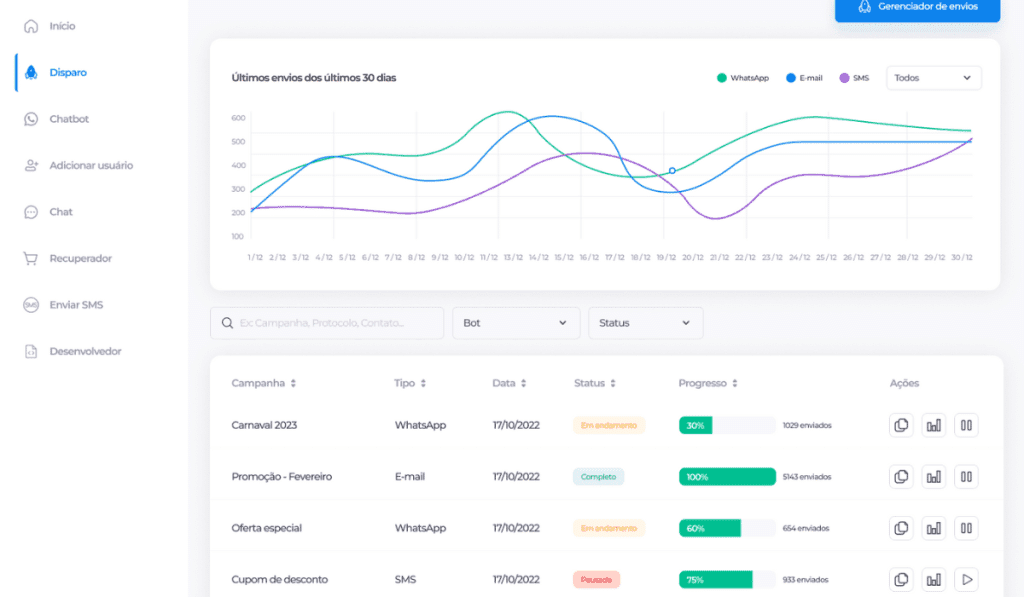Screen dimensions: 1024x597
Task: Open the Todos filter dropdown
Action: [933, 78]
